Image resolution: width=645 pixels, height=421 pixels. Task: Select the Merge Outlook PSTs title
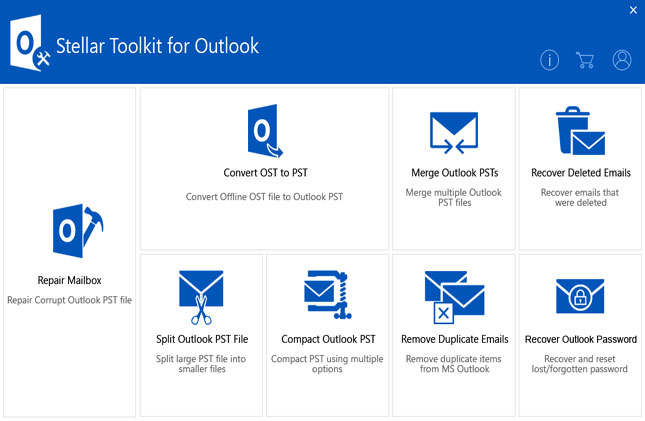pos(455,173)
